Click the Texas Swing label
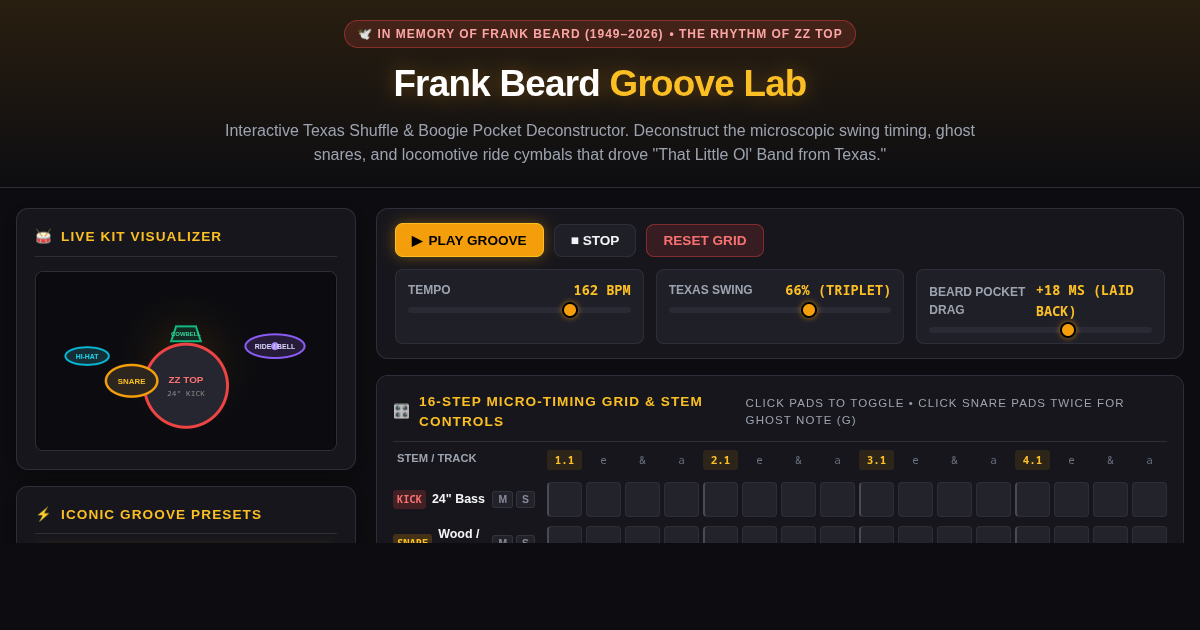Viewport: 1200px width, 630px height. pos(711,290)
